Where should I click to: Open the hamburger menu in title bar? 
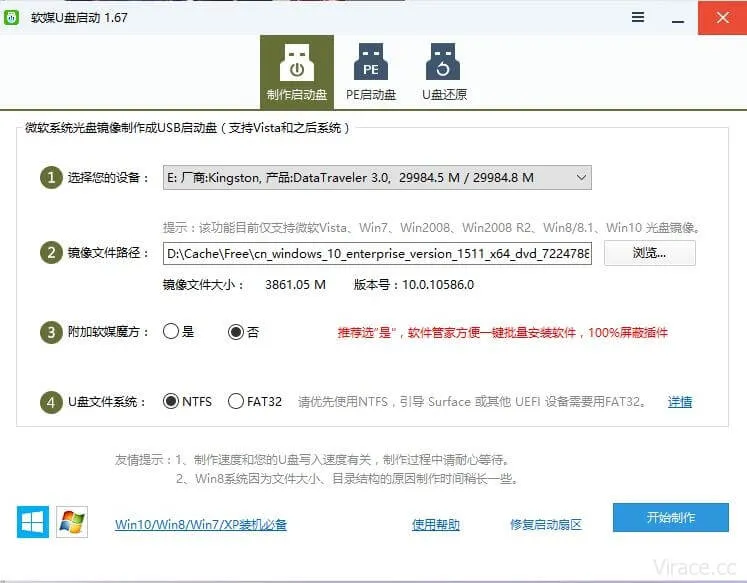(638, 18)
